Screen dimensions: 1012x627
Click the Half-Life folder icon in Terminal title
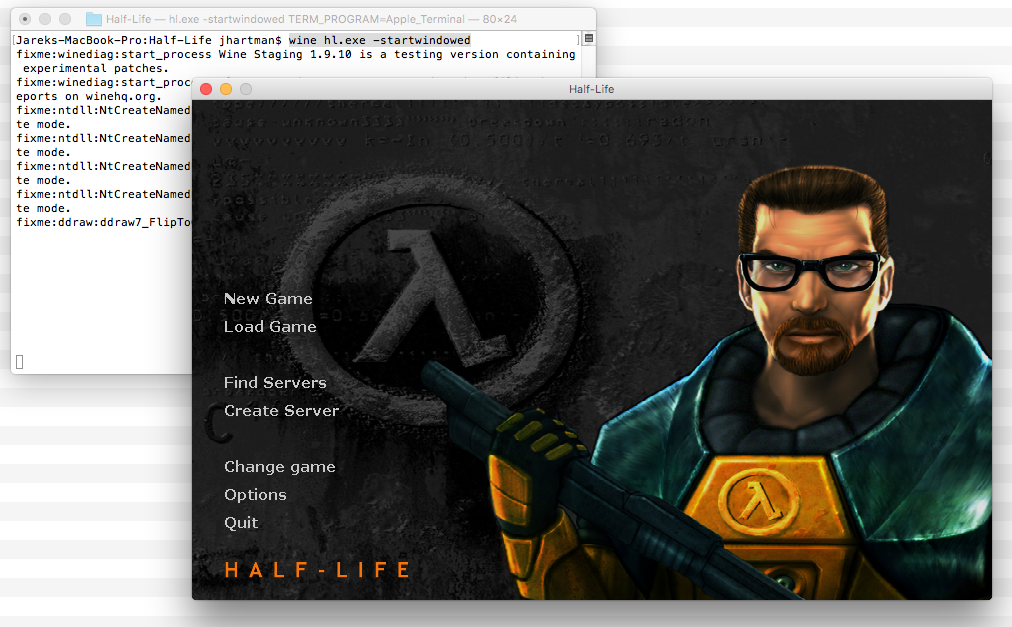[94, 19]
